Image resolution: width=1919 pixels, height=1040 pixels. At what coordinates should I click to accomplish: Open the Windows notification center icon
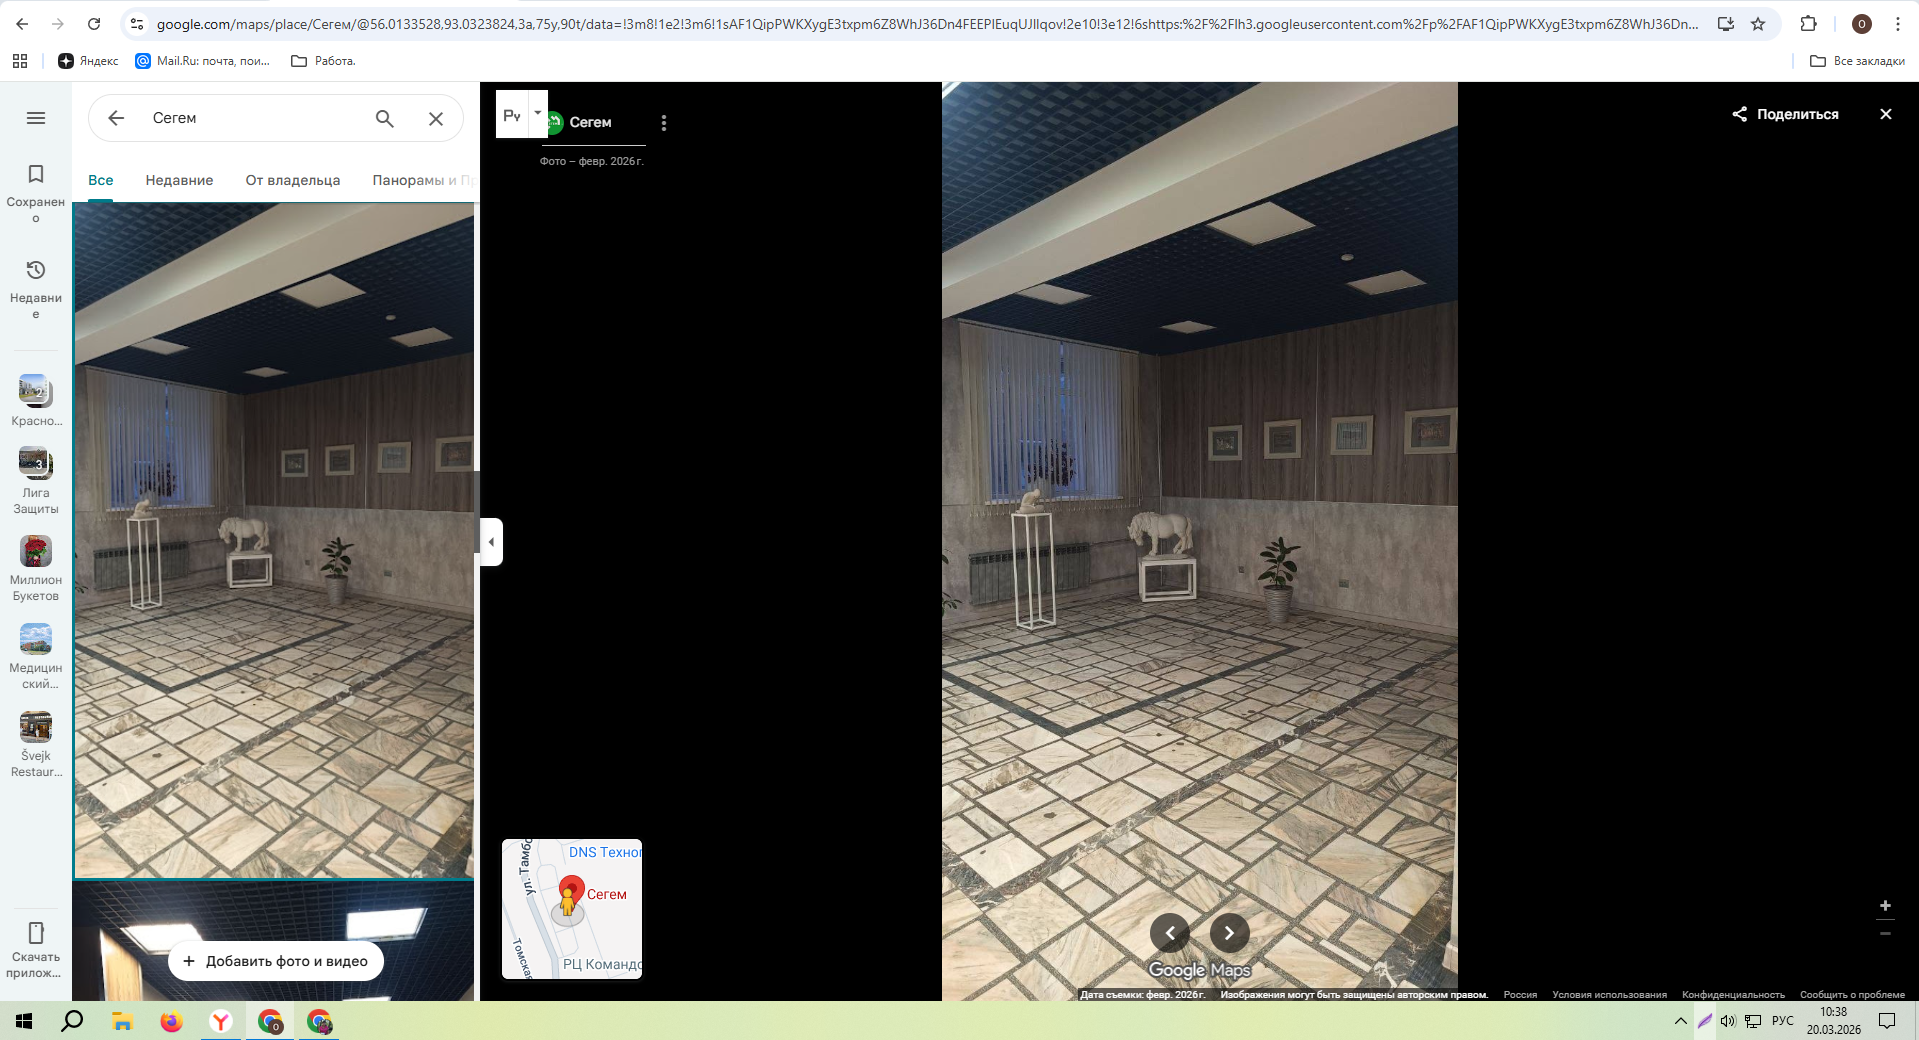tap(1887, 1021)
